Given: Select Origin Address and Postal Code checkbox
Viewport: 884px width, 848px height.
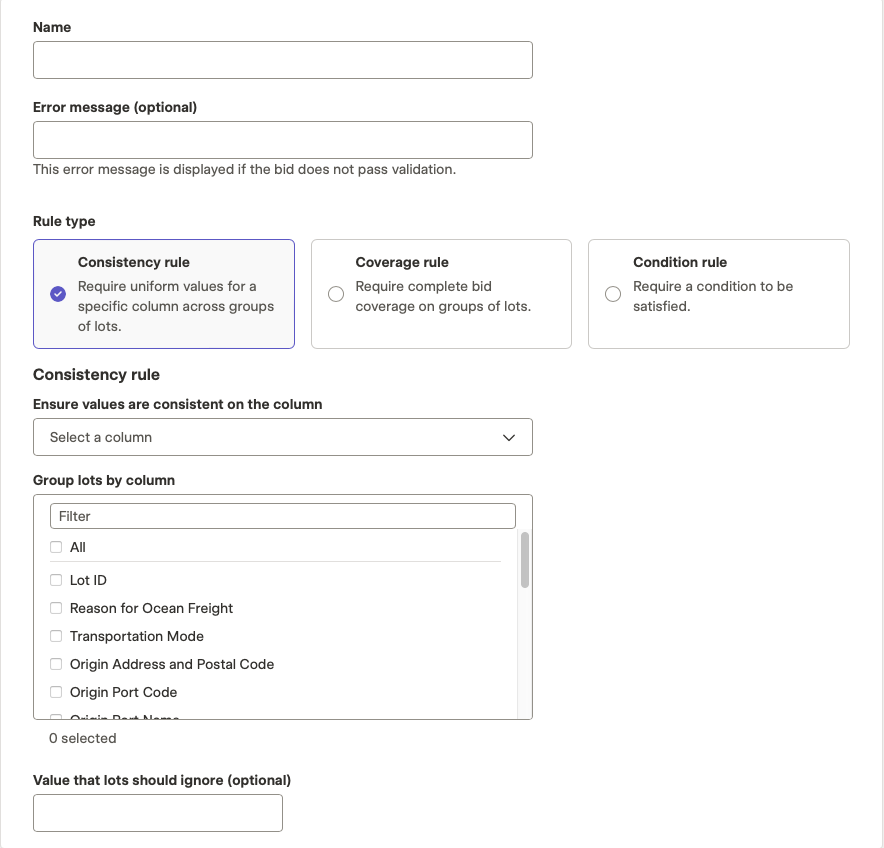Looking at the screenshot, I should 56,664.
